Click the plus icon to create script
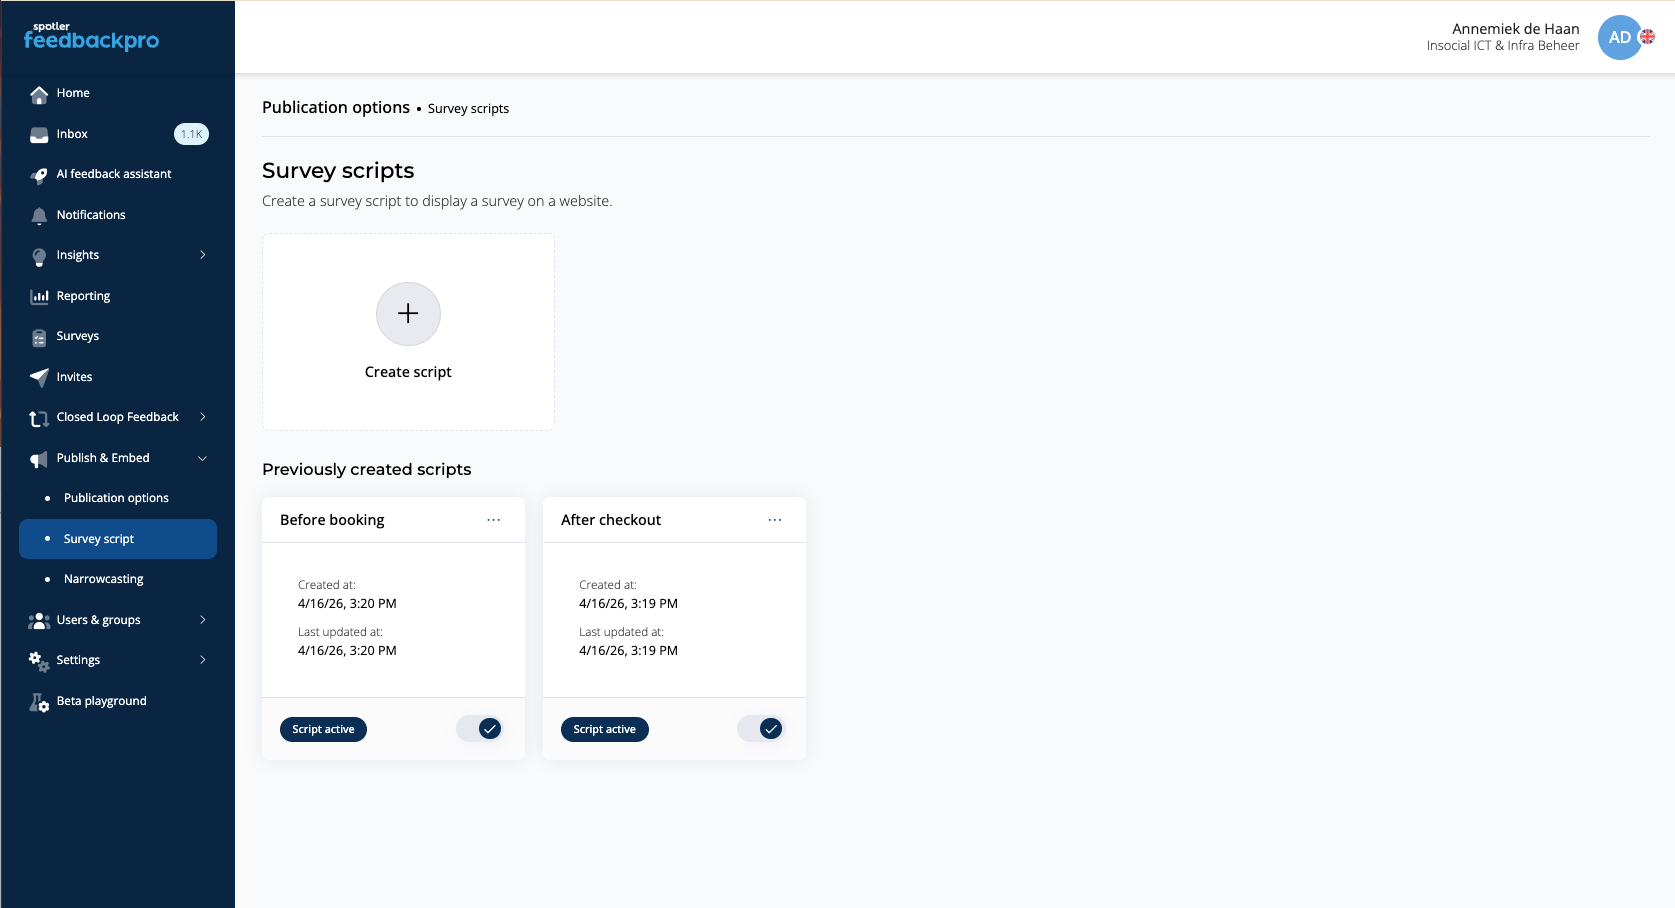The width and height of the screenshot is (1675, 908). pyautogui.click(x=408, y=313)
